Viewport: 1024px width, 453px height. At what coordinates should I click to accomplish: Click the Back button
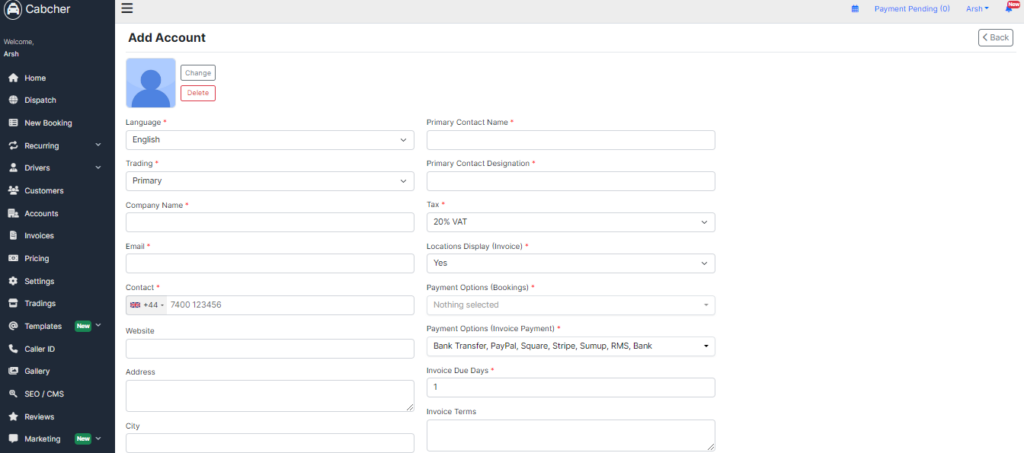[x=995, y=38]
